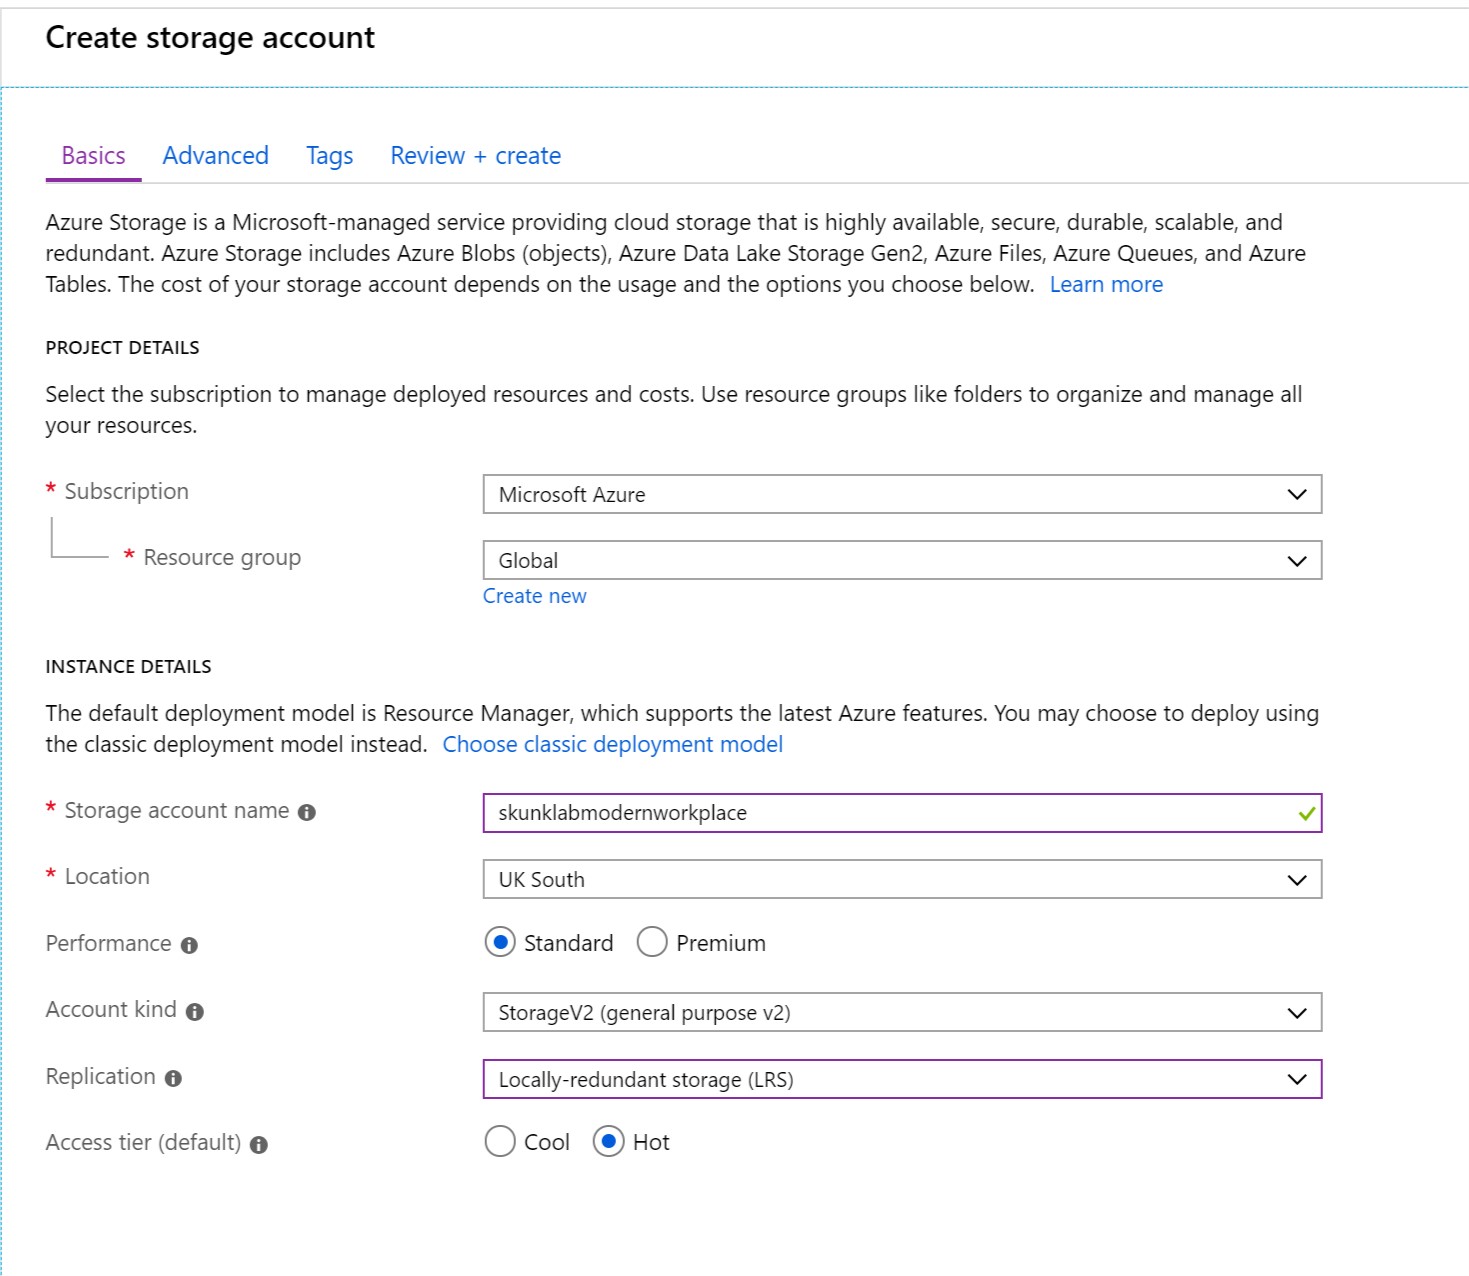1469x1276 pixels.
Task: Click Choose classic deployment model link
Action: [612, 744]
